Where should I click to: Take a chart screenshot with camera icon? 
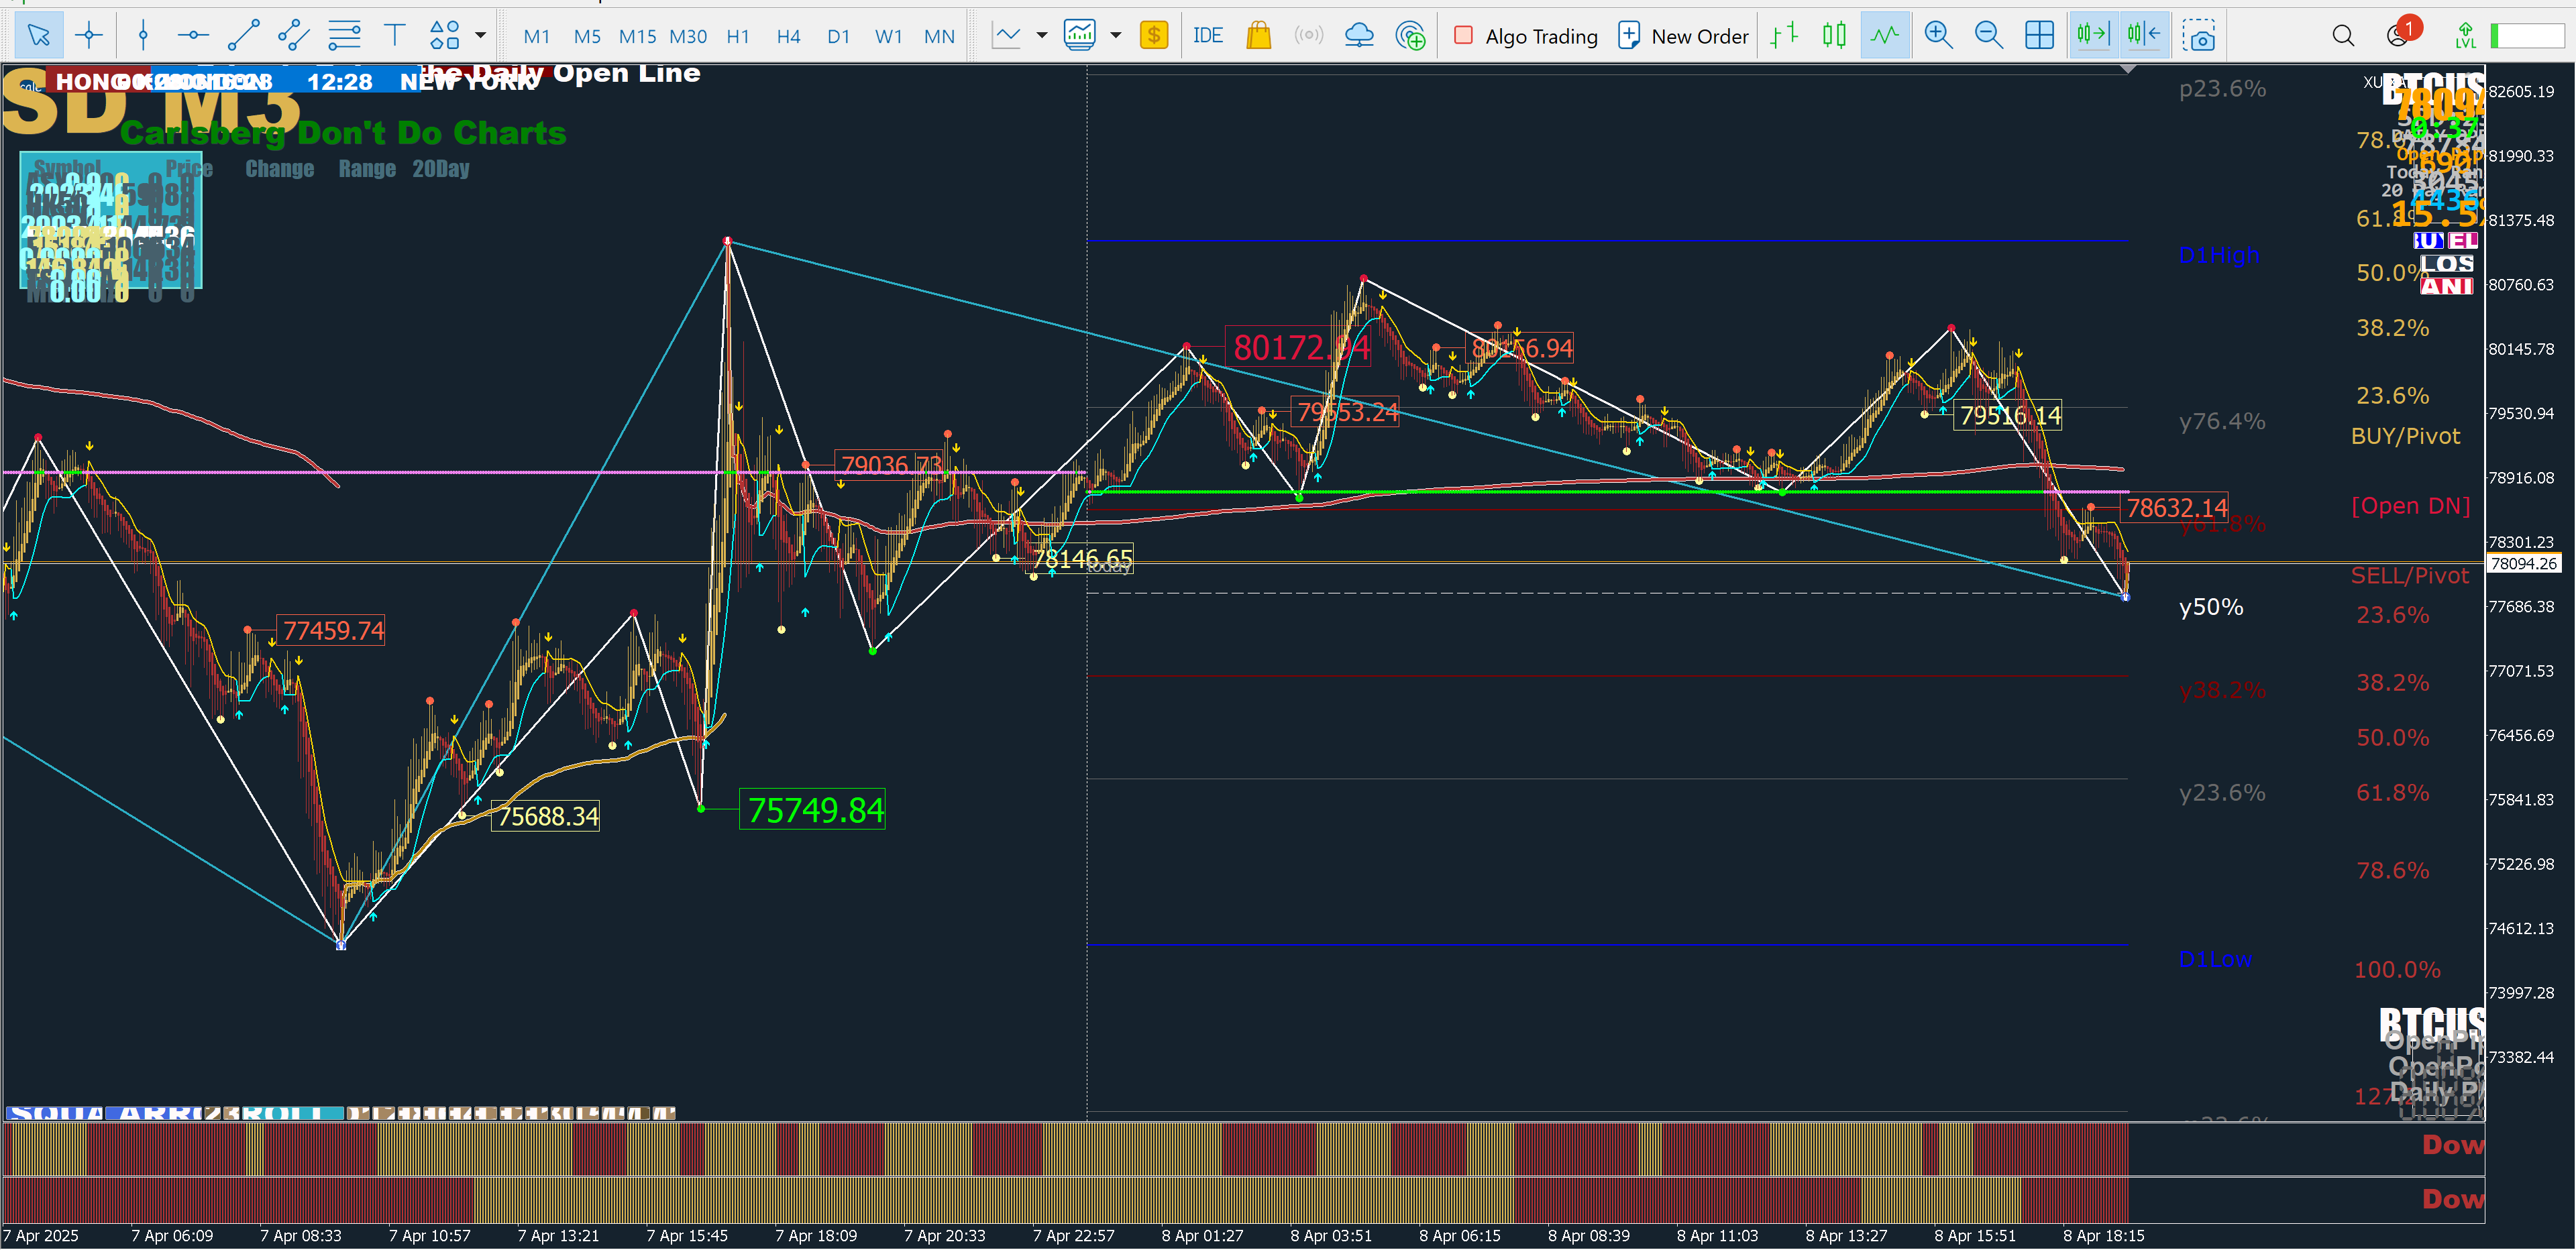[2198, 36]
